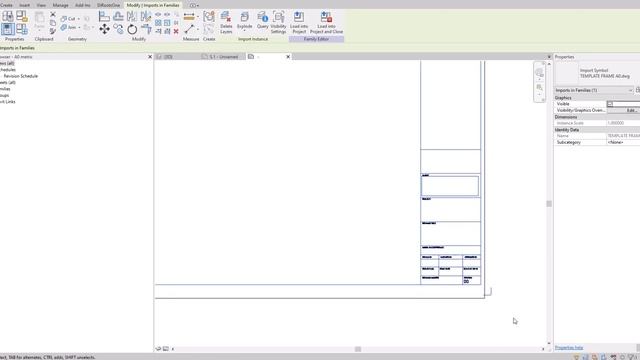Image resolution: width=640 pixels, height=360 pixels.
Task: Switch to the View ribbon tab
Action: 41,5
